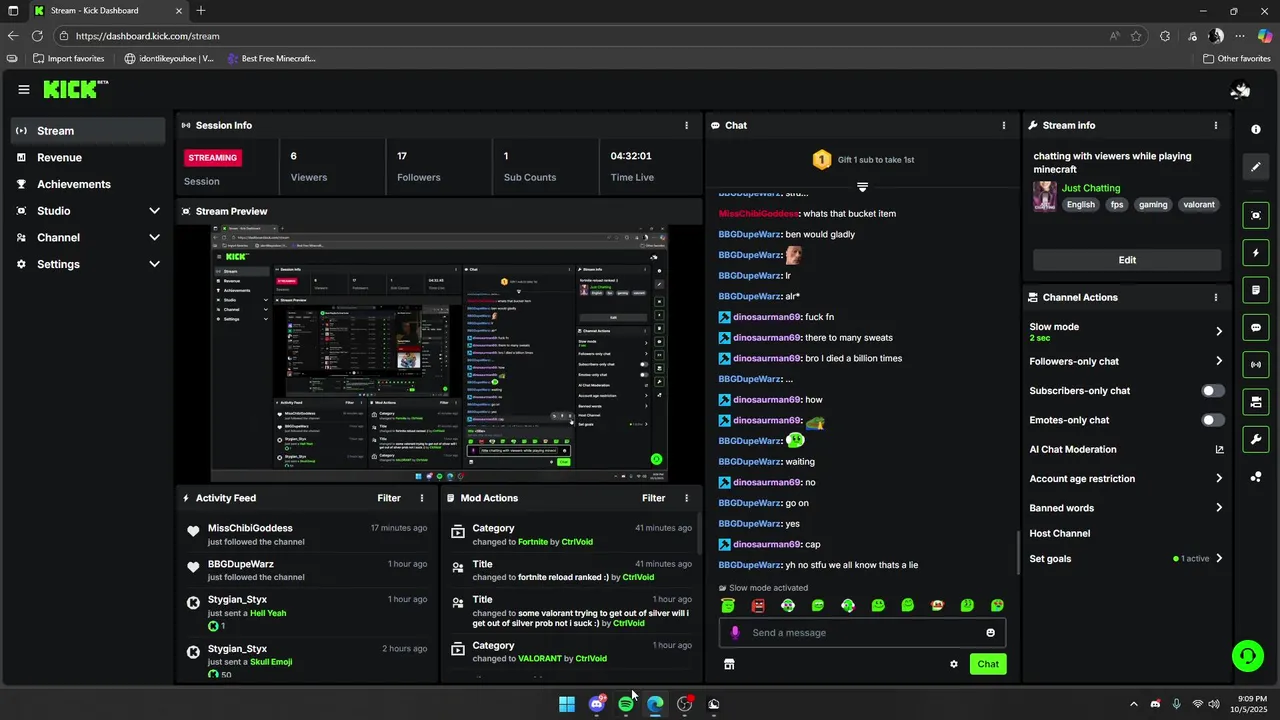Open Channel Actions three-dot menu

pyautogui.click(x=1216, y=297)
